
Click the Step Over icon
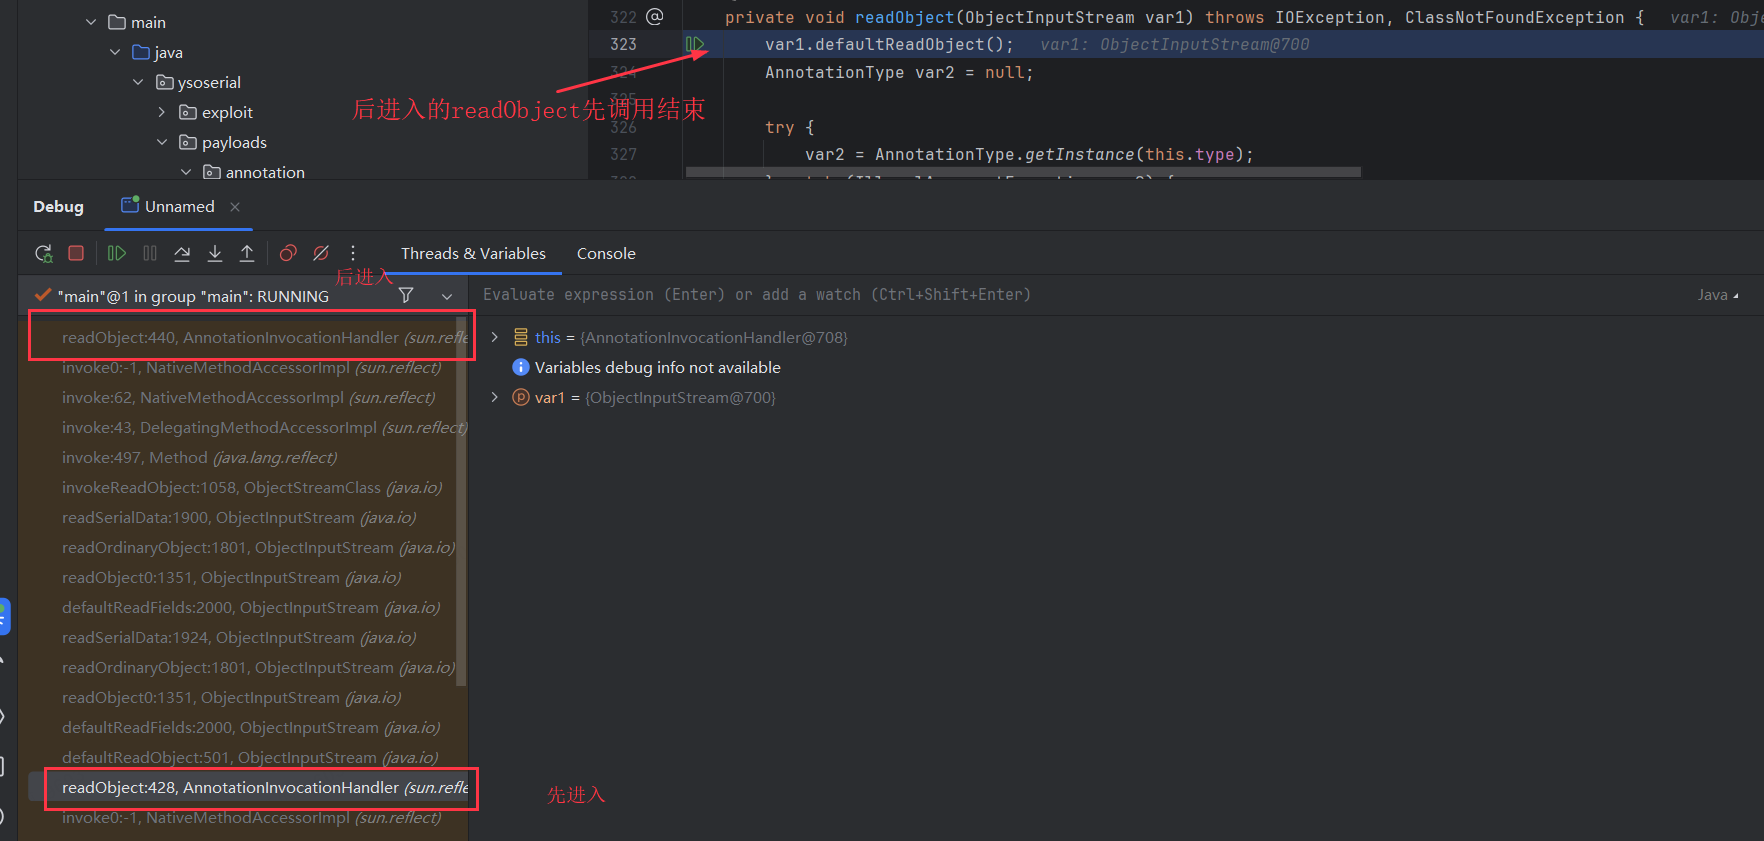(x=182, y=253)
